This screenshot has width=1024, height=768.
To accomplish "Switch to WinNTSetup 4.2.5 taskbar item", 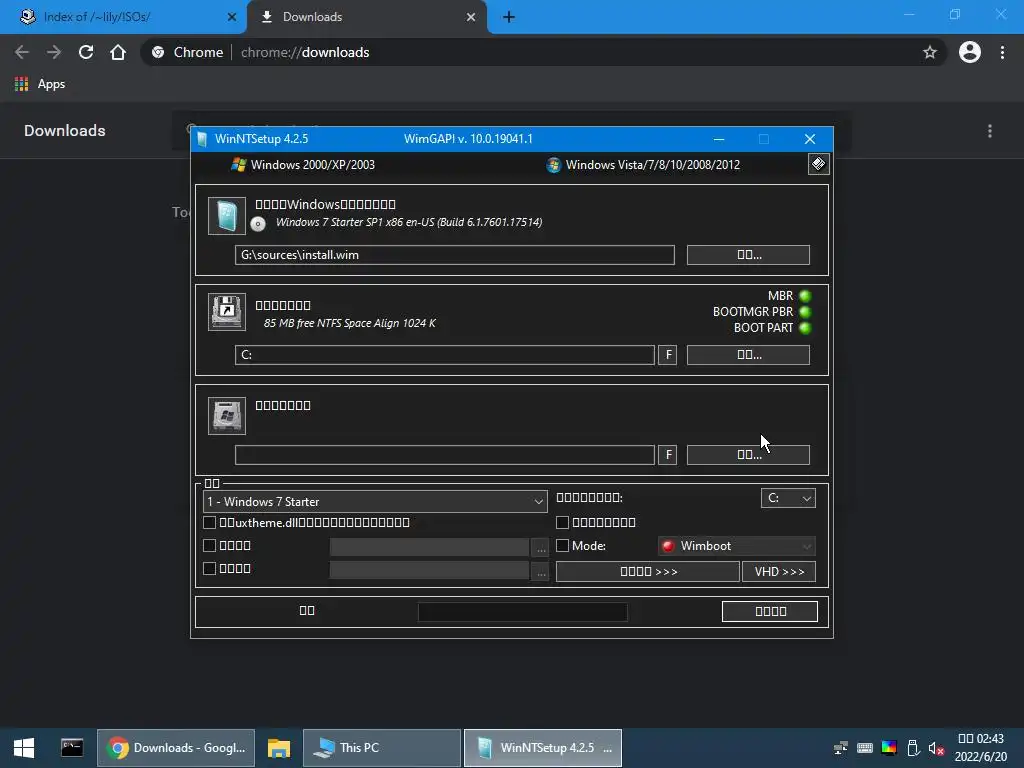I will tap(543, 748).
